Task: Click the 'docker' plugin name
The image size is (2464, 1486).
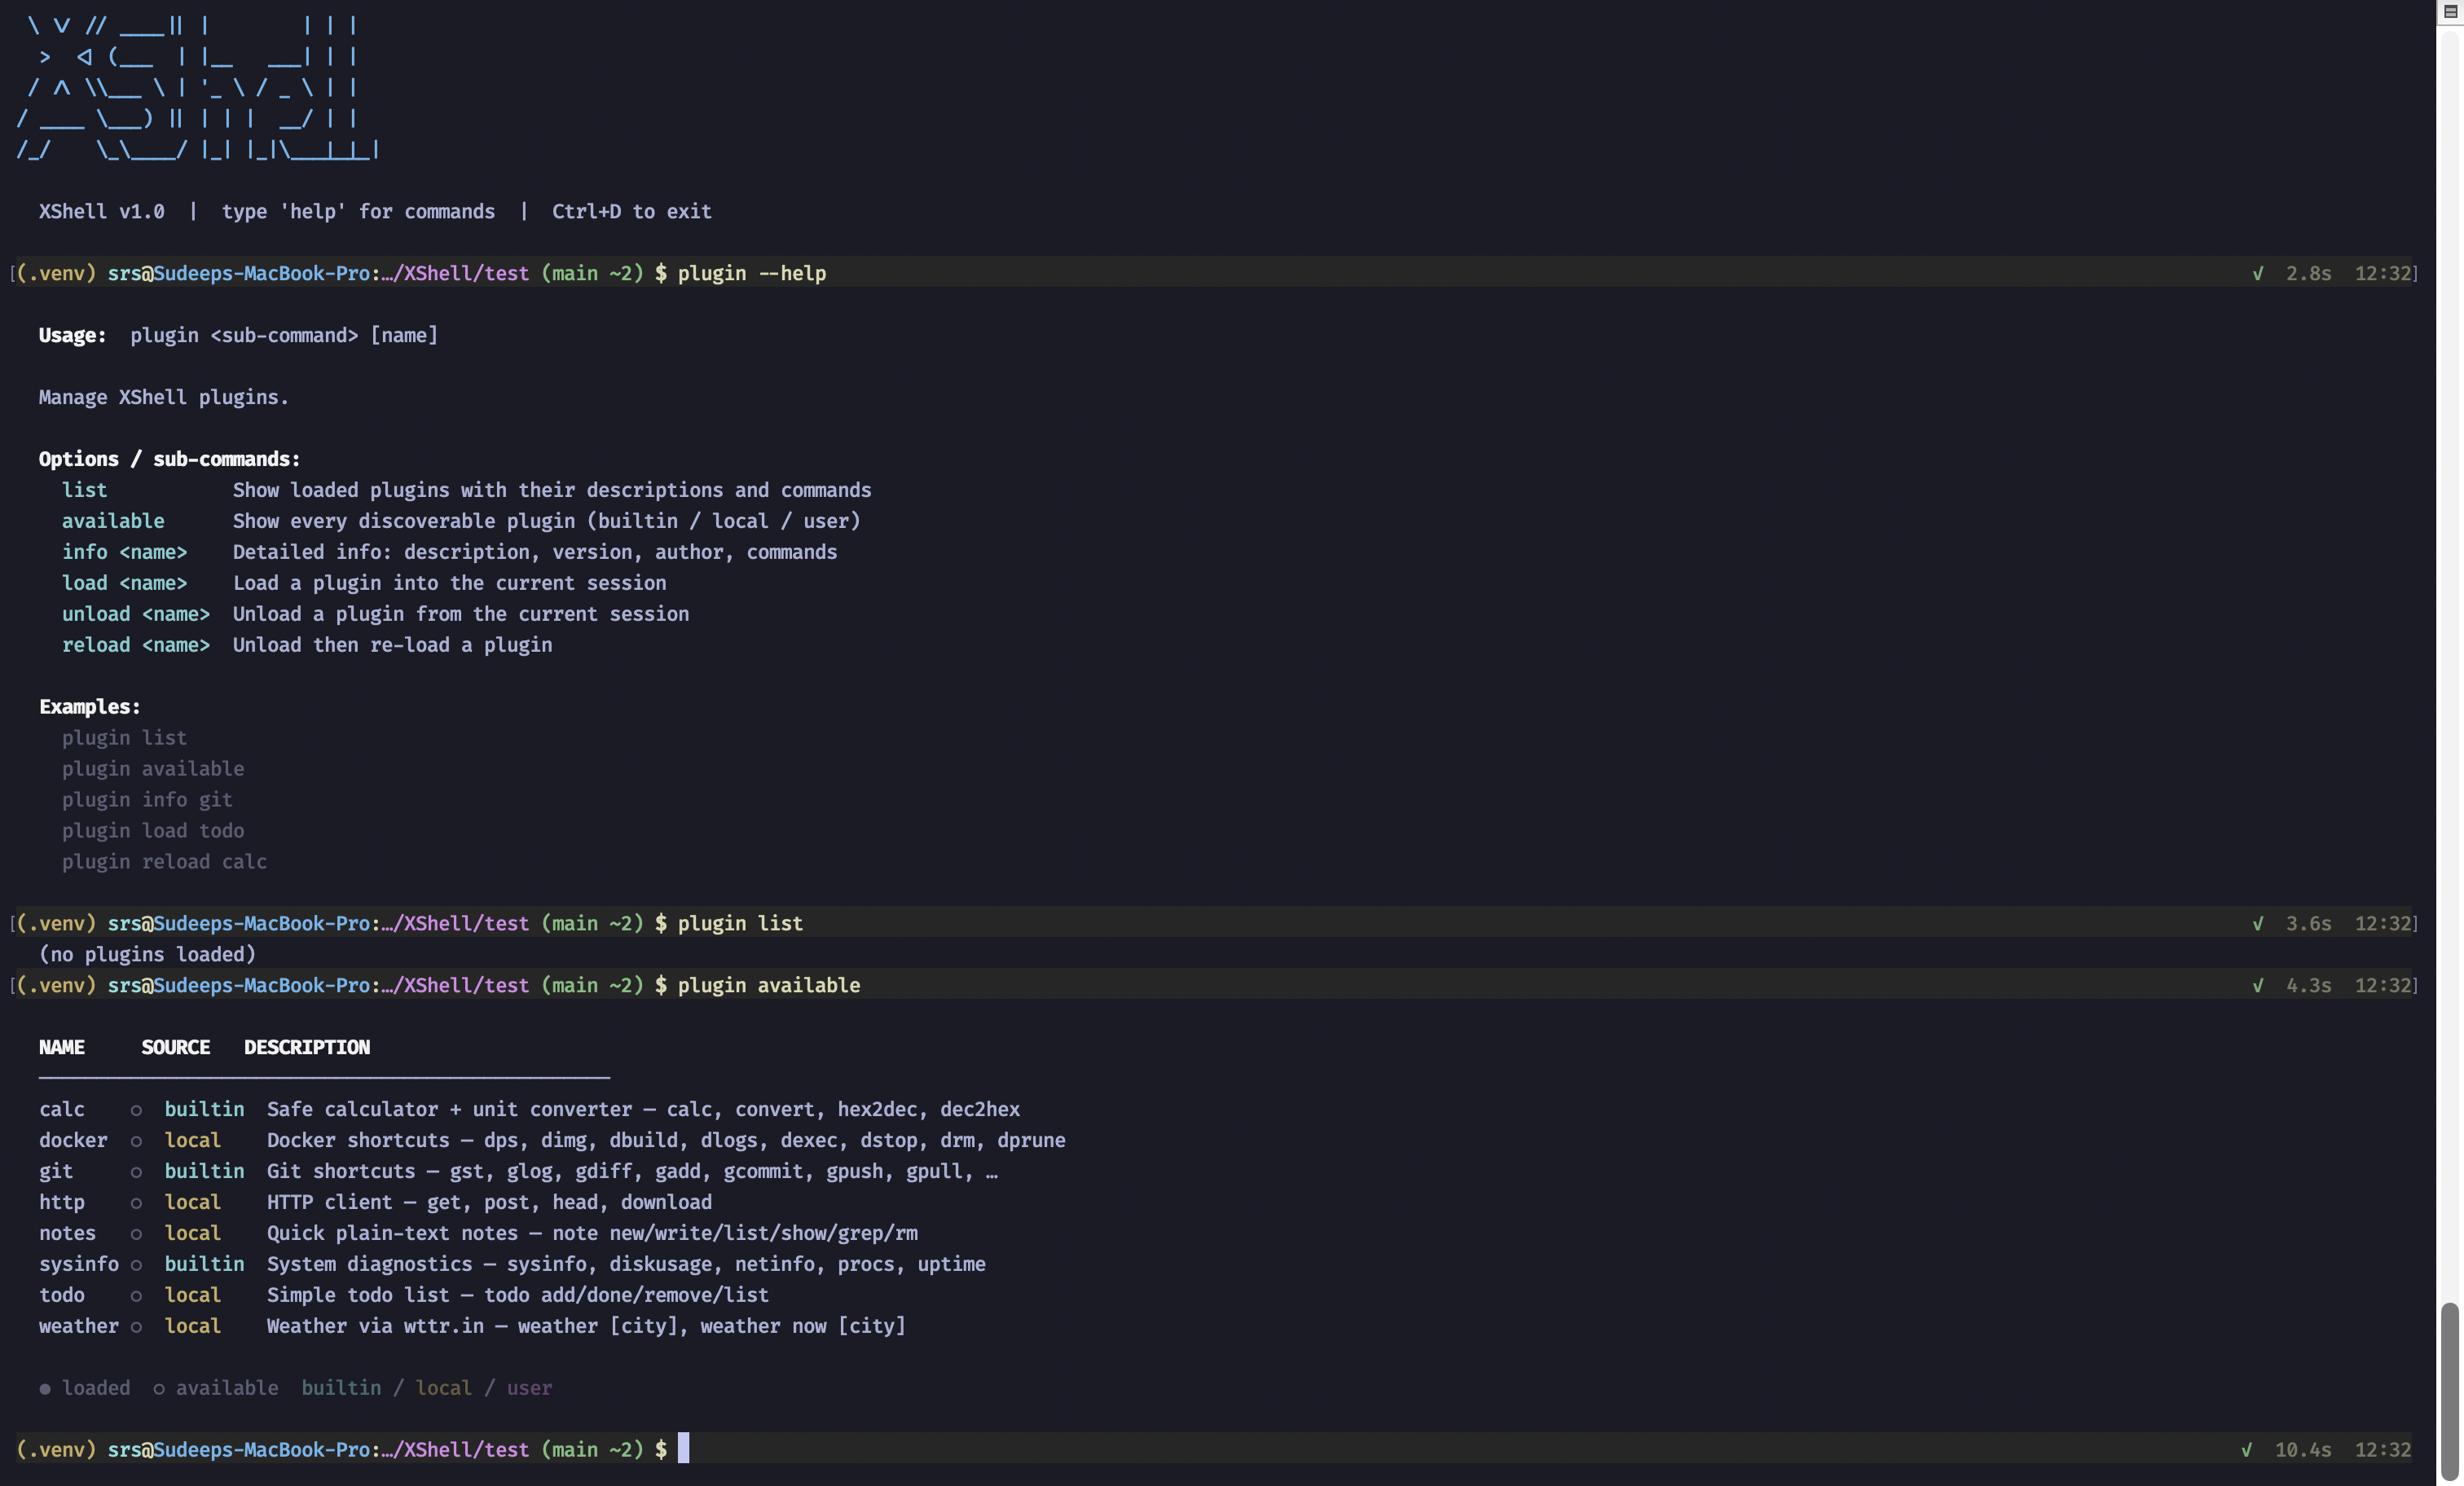Action: tap(73, 1140)
